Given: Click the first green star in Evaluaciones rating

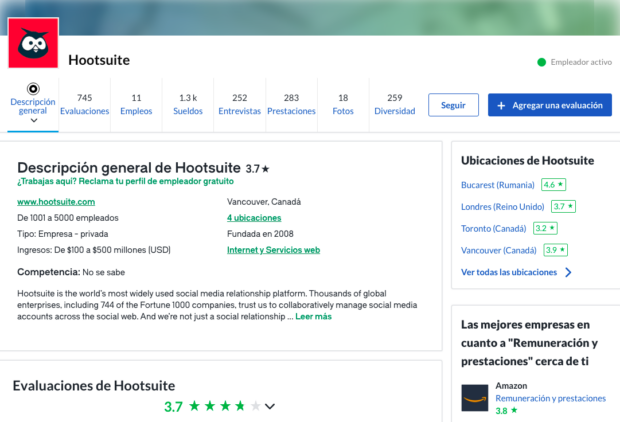Looking at the screenshot, I should [x=195, y=406].
